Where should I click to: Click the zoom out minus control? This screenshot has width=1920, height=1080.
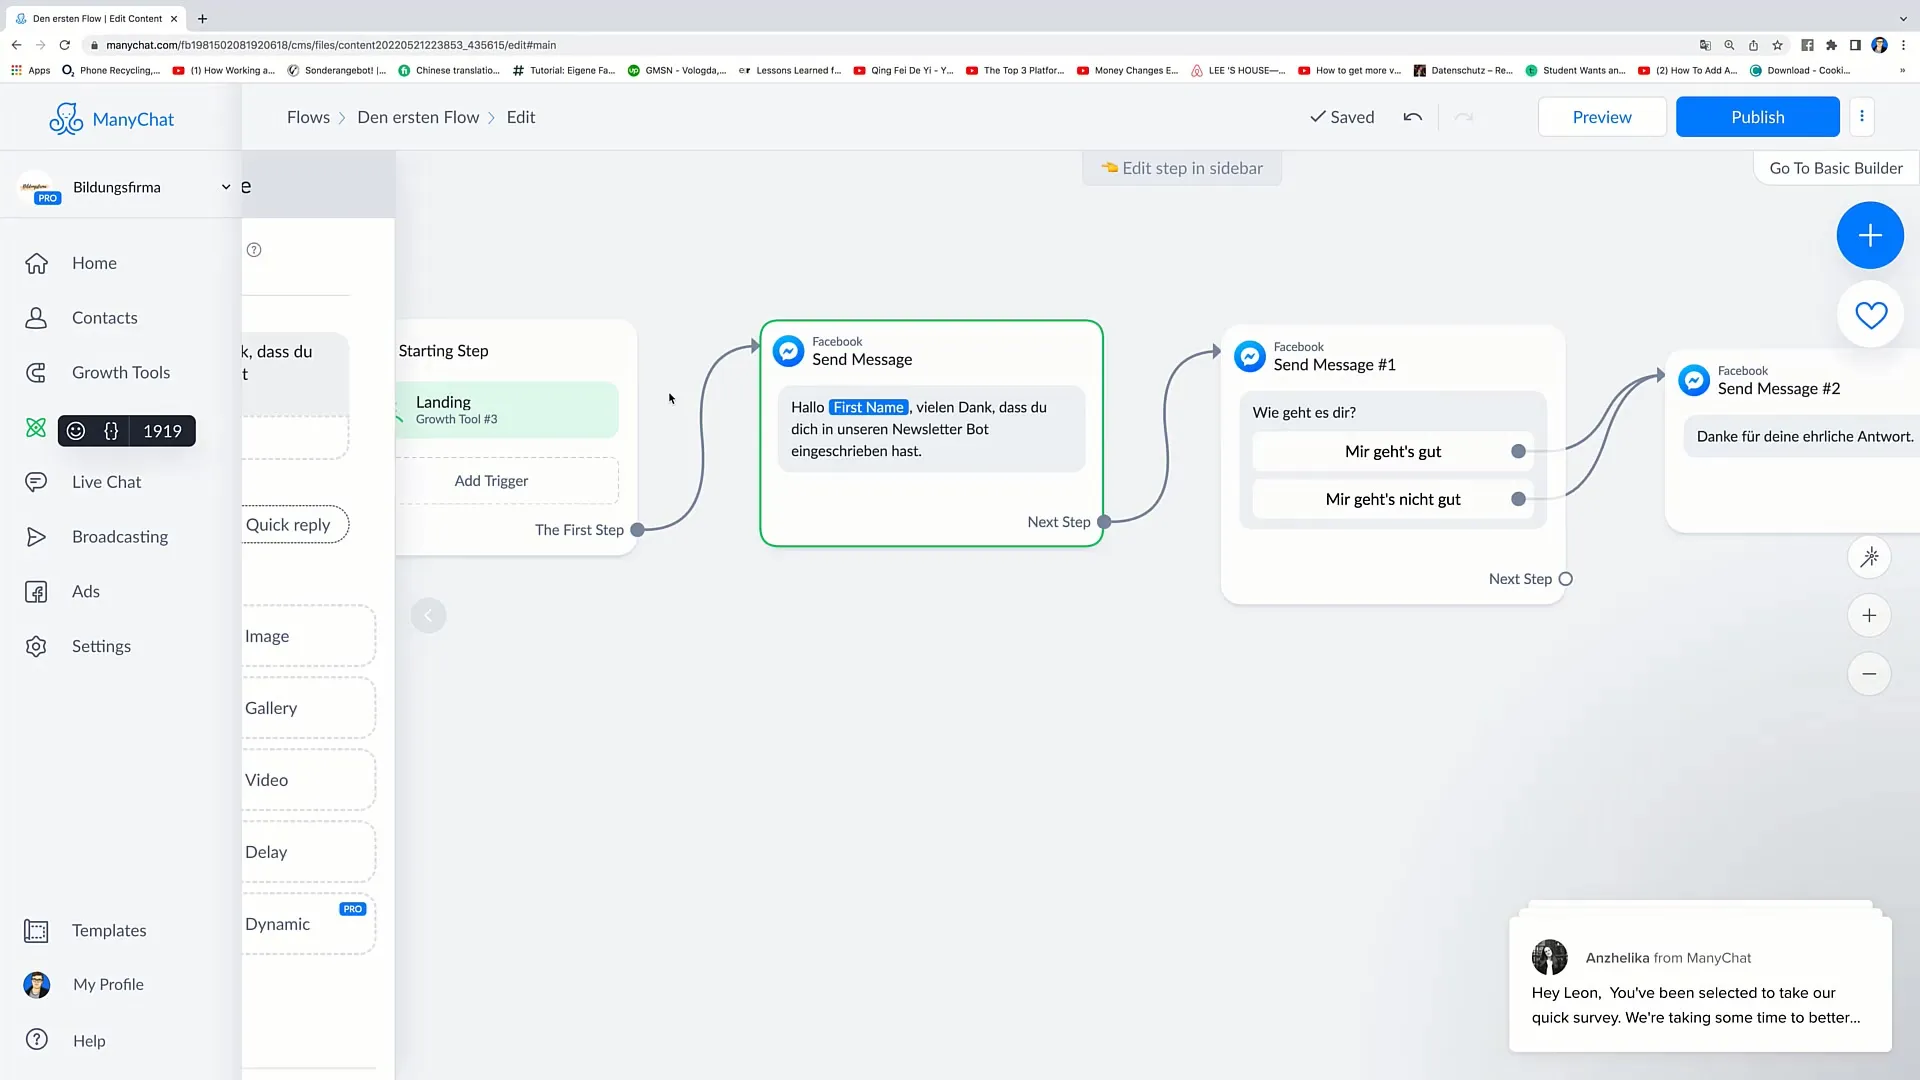click(1870, 674)
